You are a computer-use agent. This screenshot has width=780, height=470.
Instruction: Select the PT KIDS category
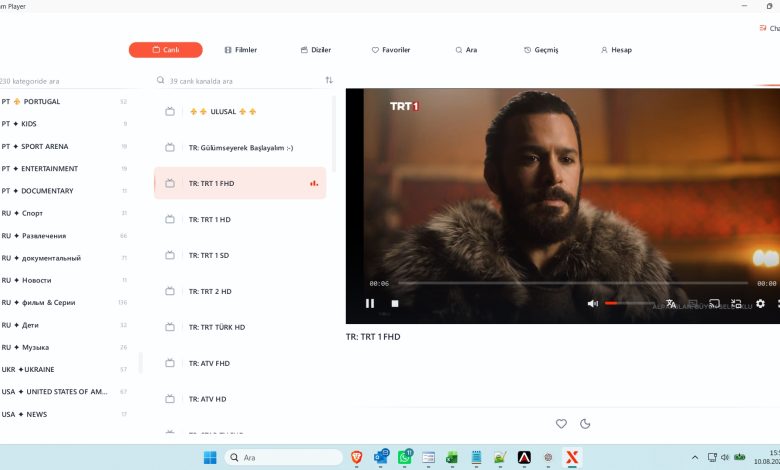(x=64, y=124)
